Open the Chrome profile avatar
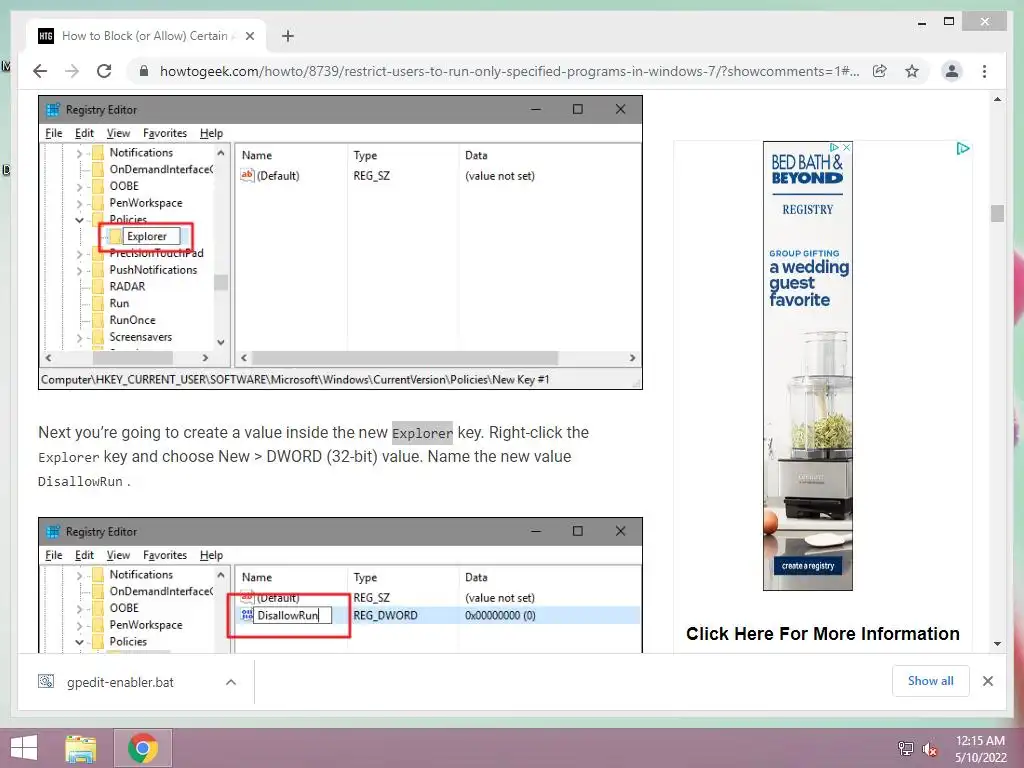The height and width of the screenshot is (768, 1024). (952, 71)
